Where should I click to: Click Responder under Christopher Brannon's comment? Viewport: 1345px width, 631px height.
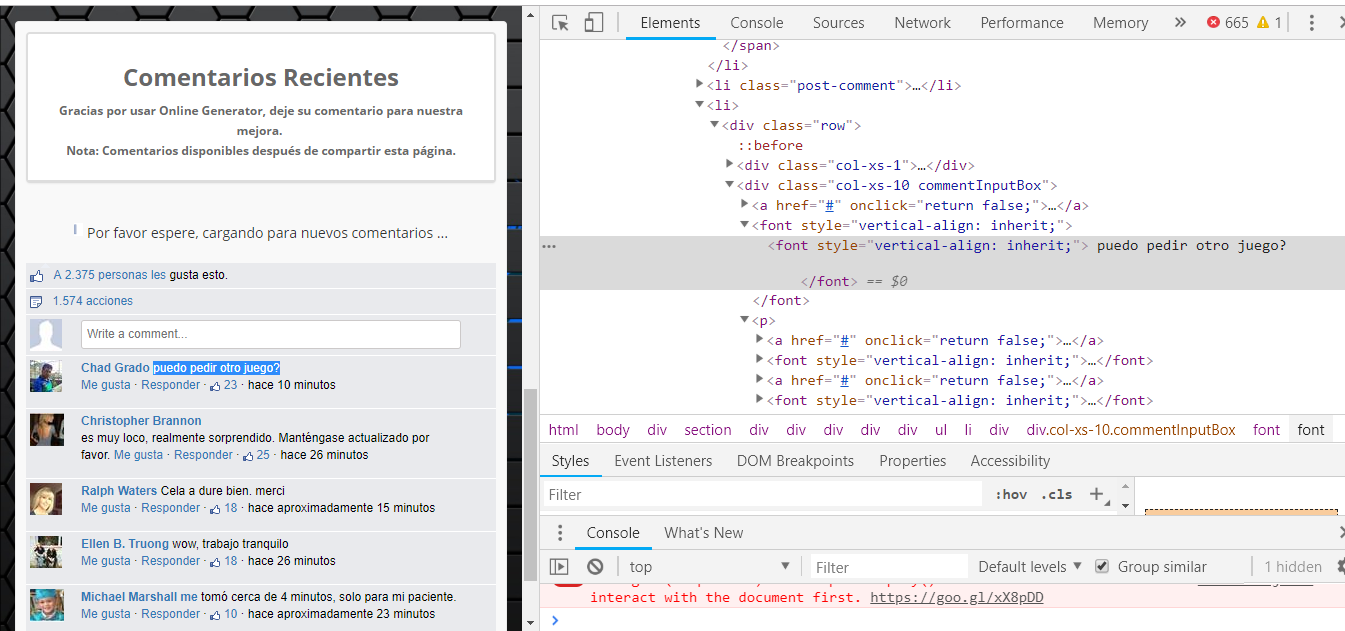[203, 455]
